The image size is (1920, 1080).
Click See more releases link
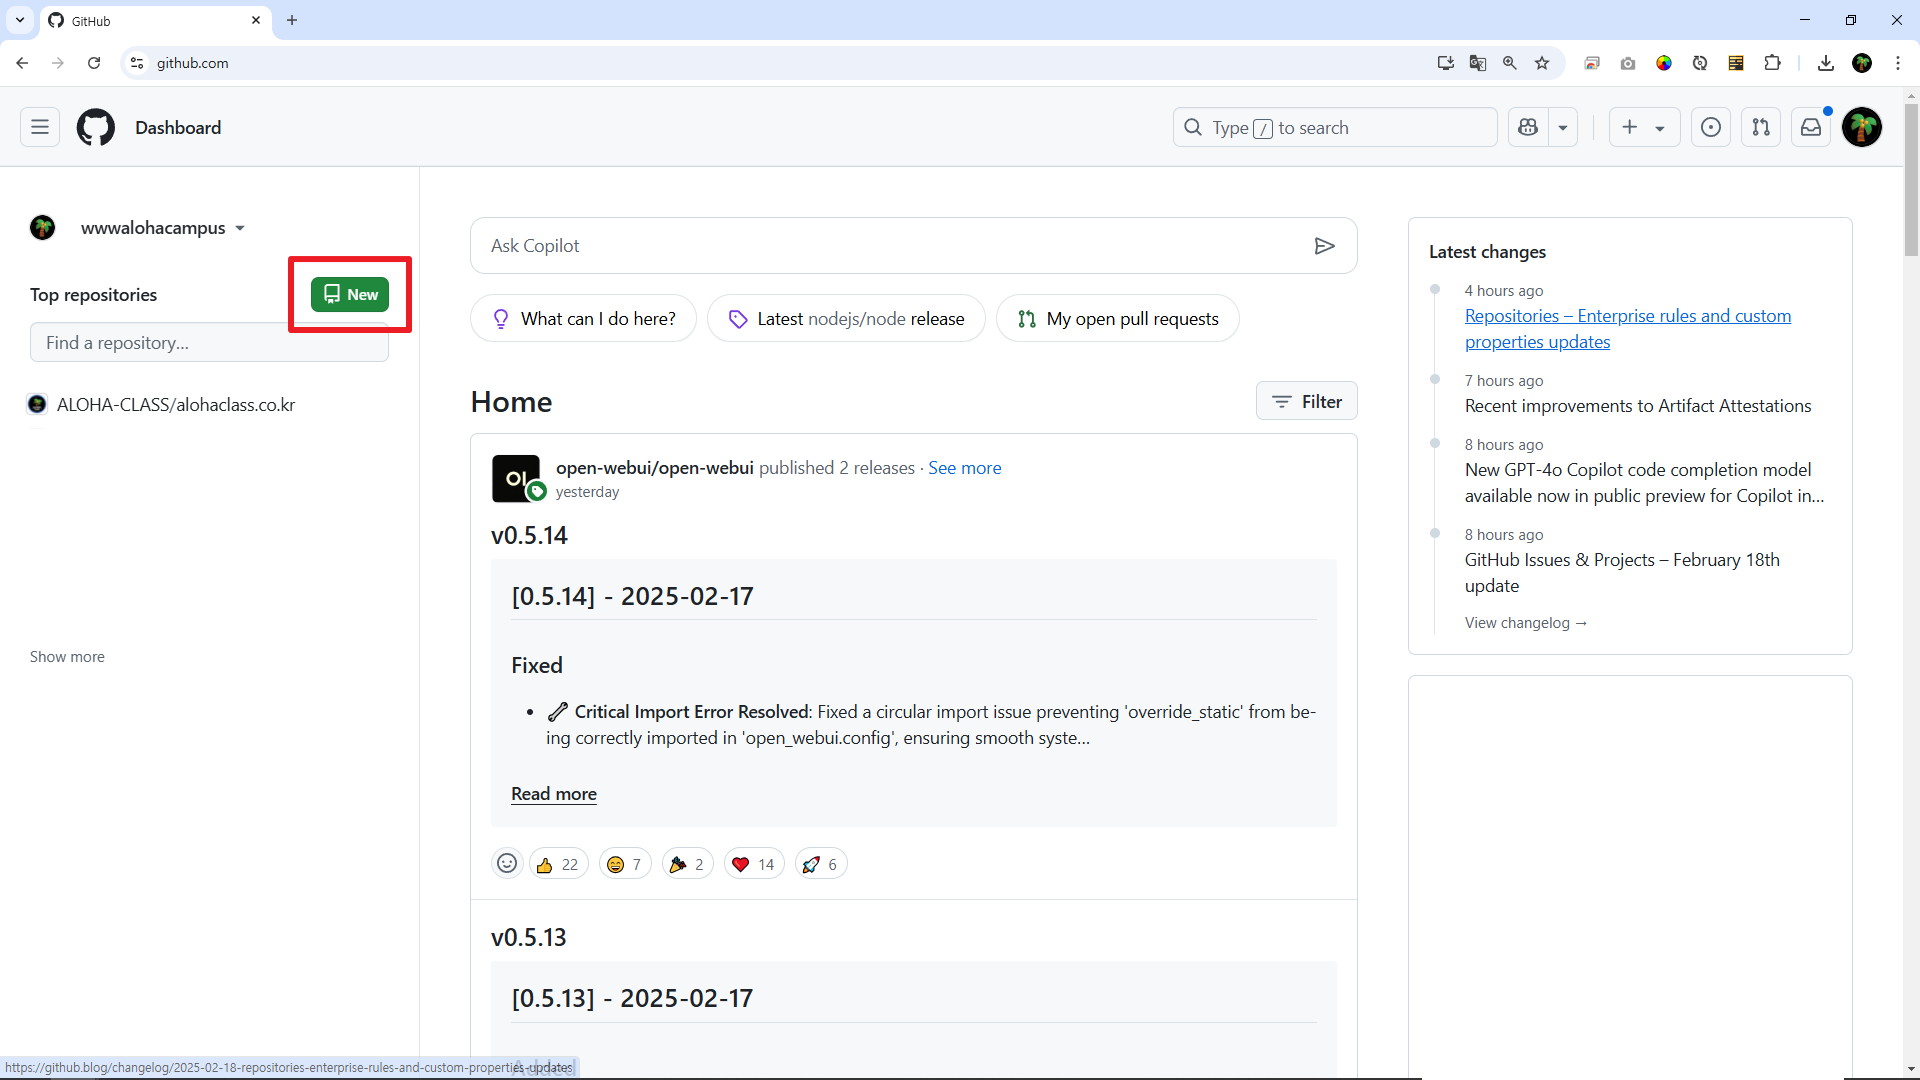point(964,468)
